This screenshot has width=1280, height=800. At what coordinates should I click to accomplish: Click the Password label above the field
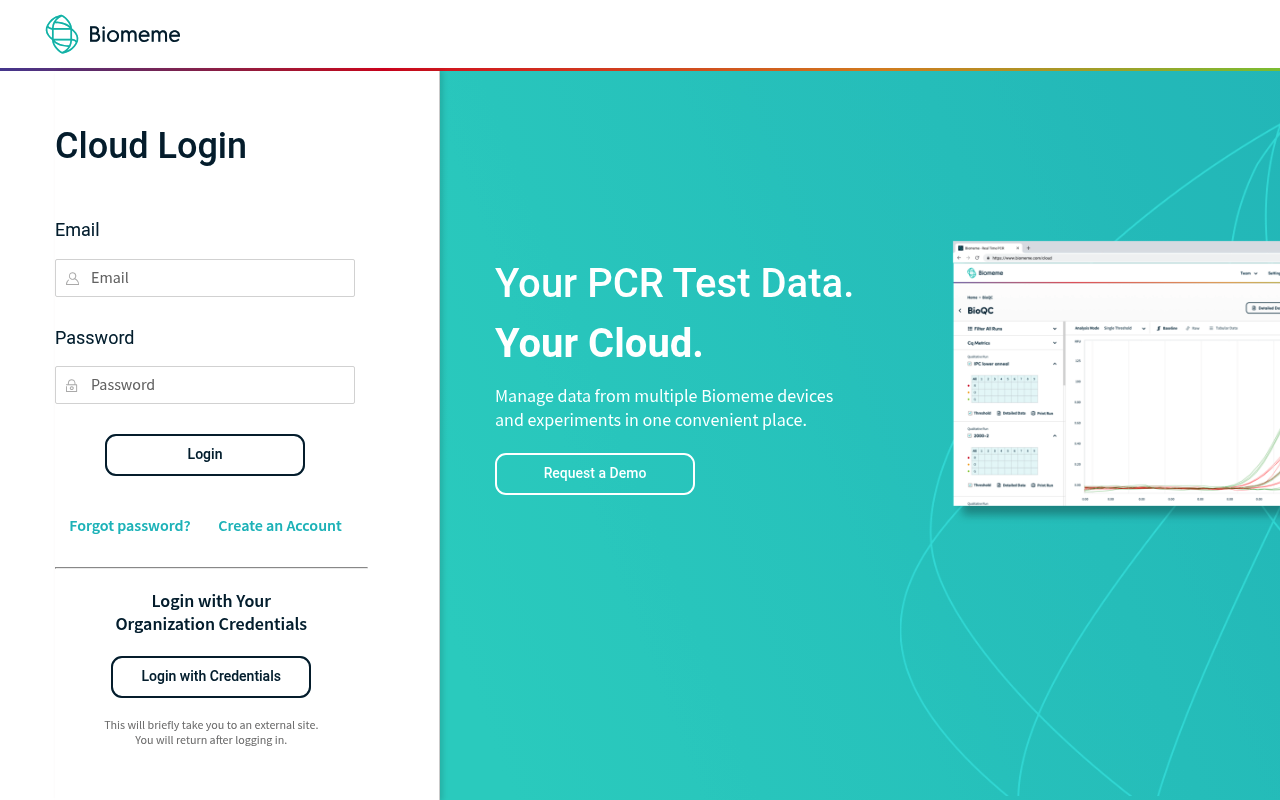(x=95, y=338)
